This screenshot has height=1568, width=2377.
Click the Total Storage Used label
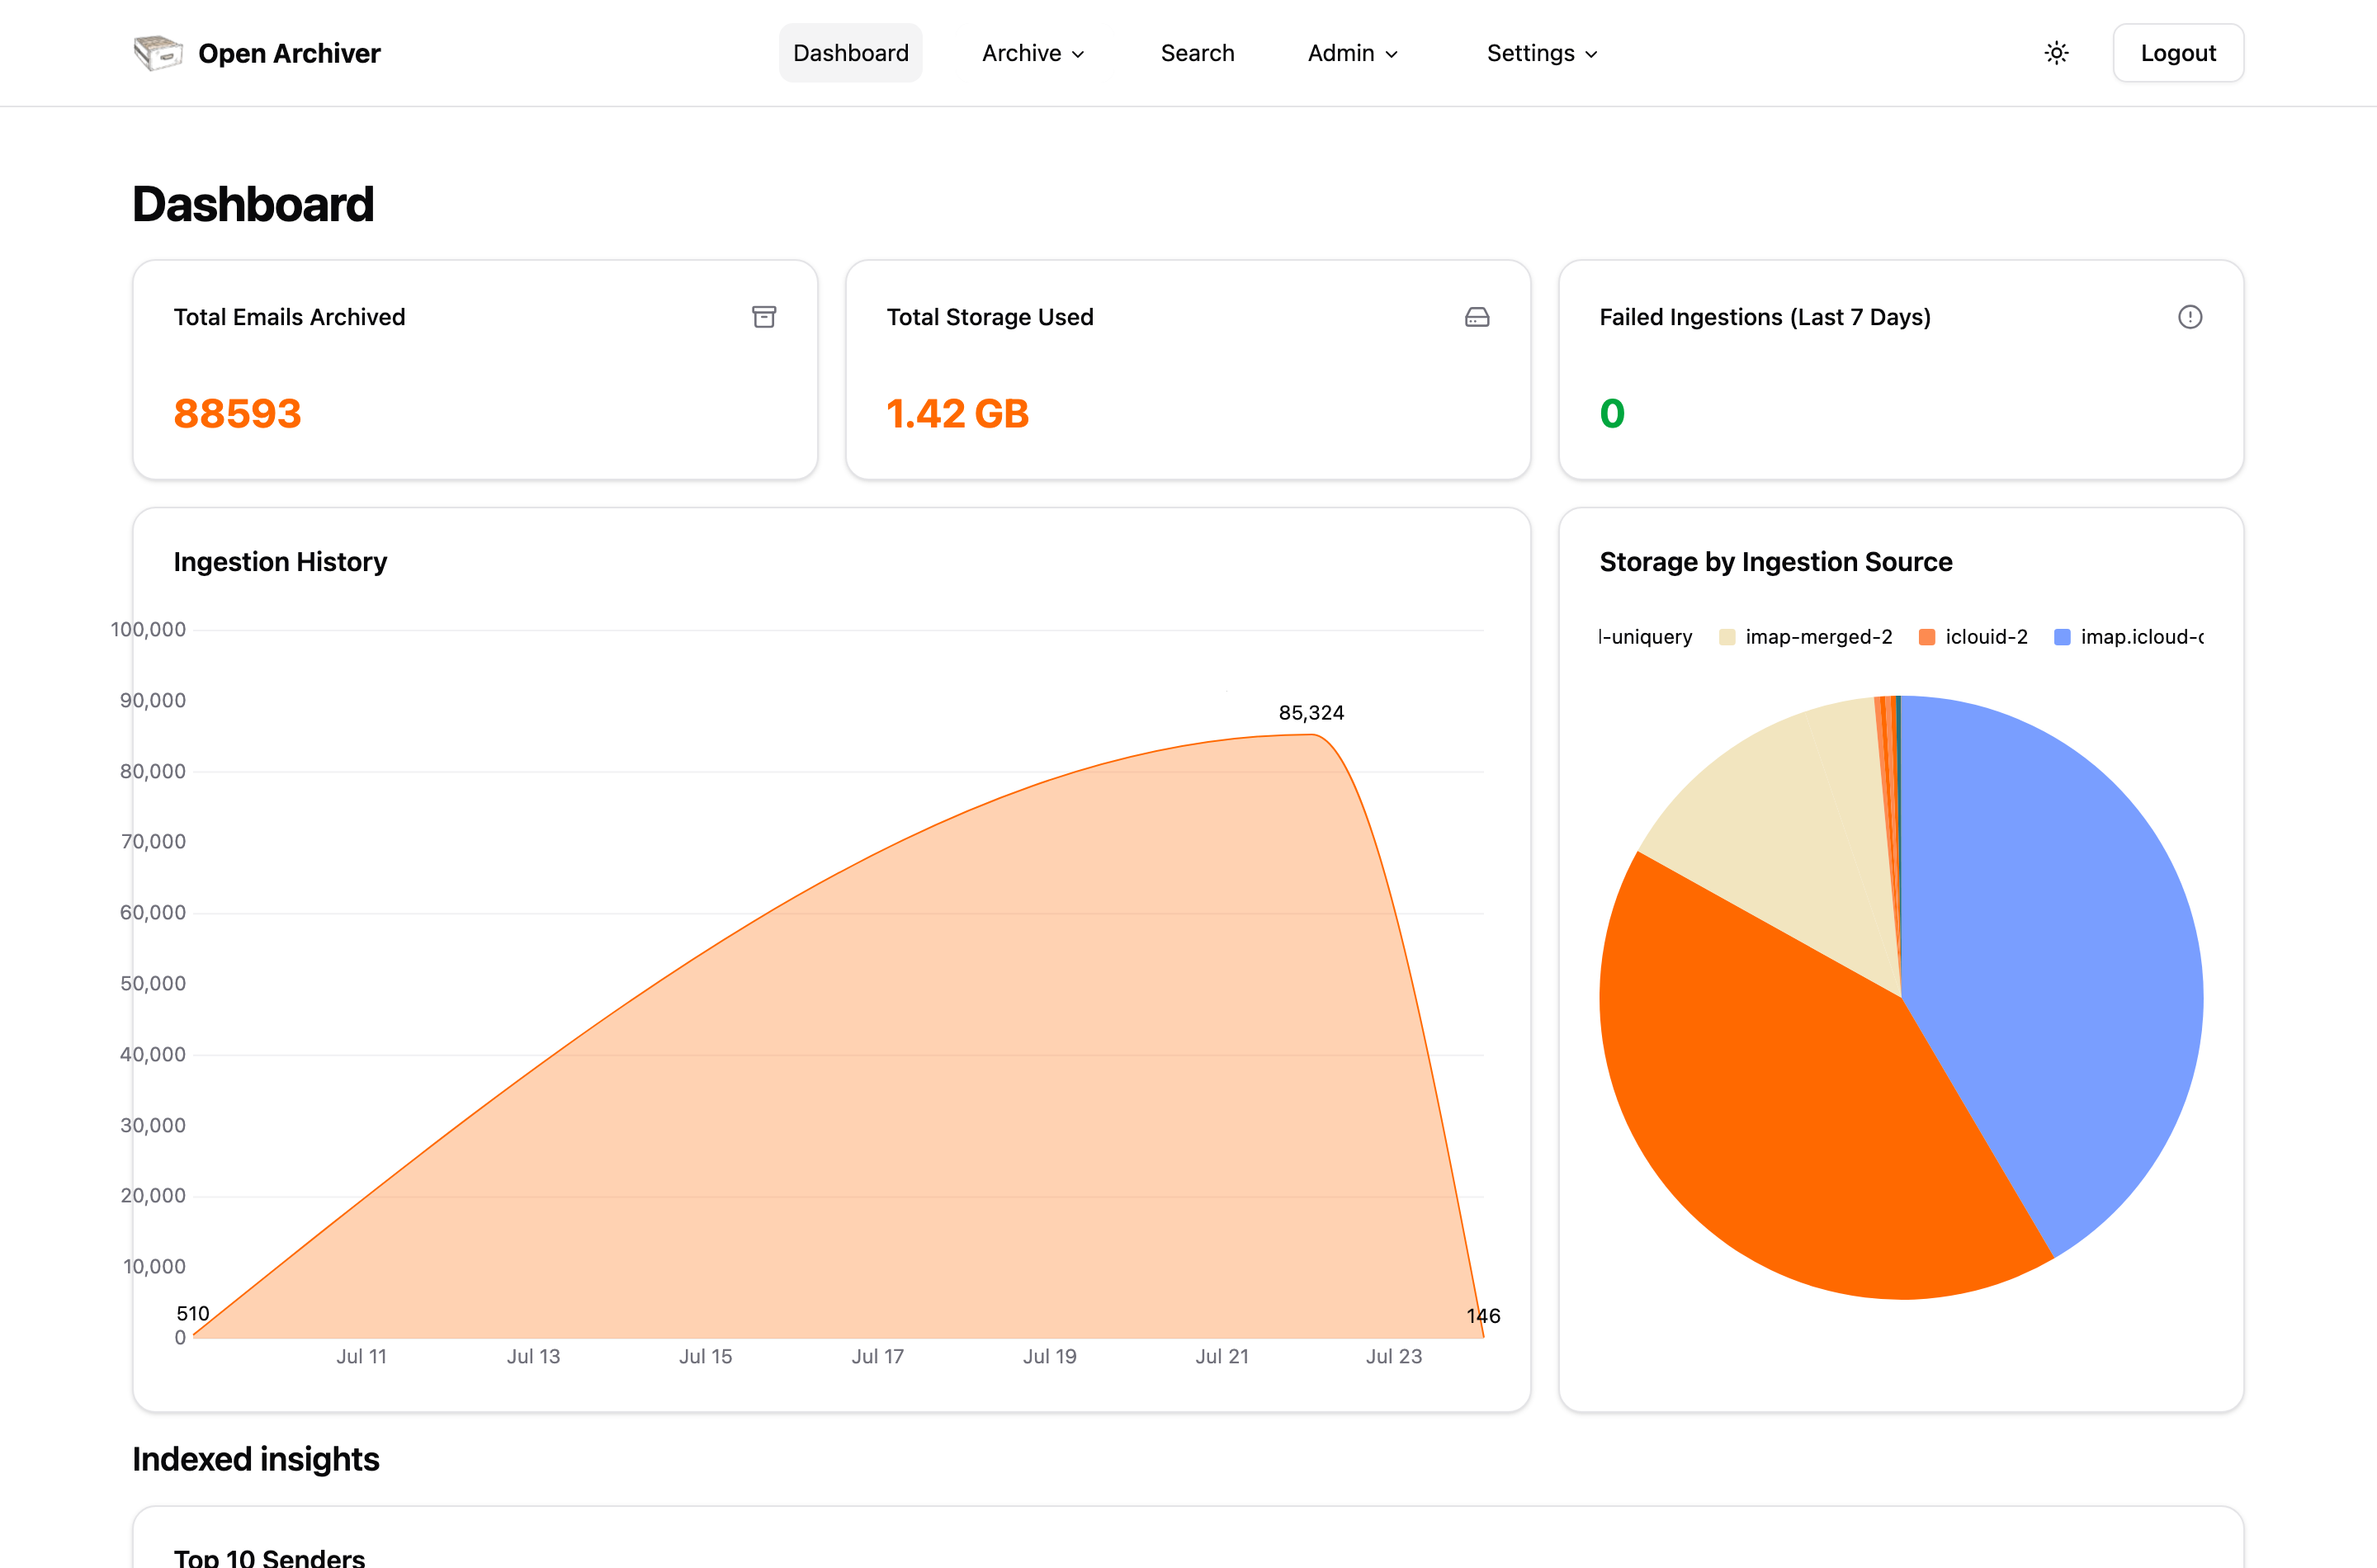(990, 317)
